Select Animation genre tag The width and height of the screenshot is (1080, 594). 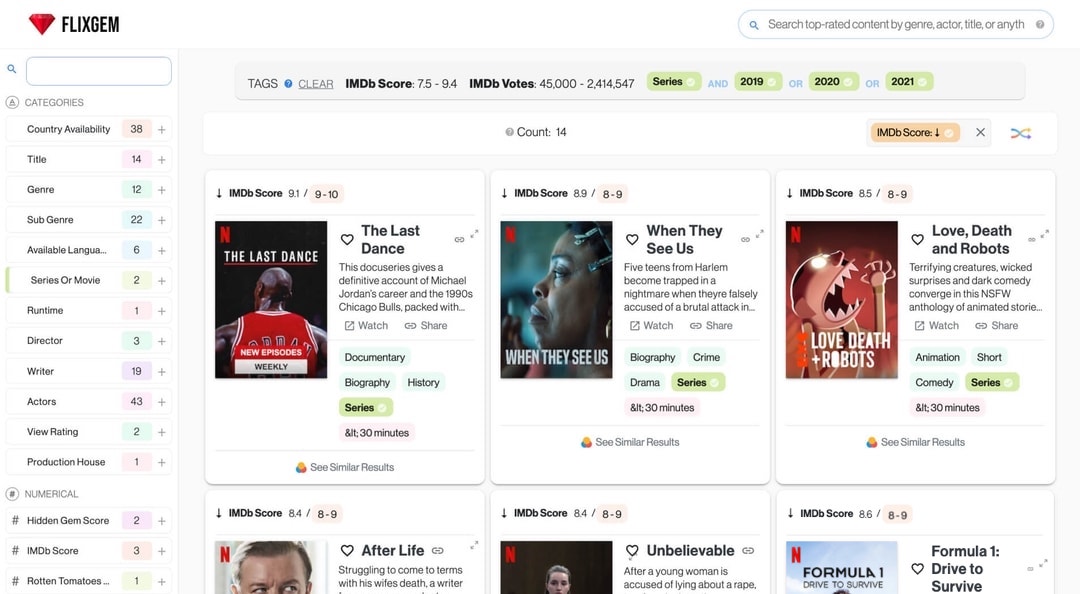(937, 357)
